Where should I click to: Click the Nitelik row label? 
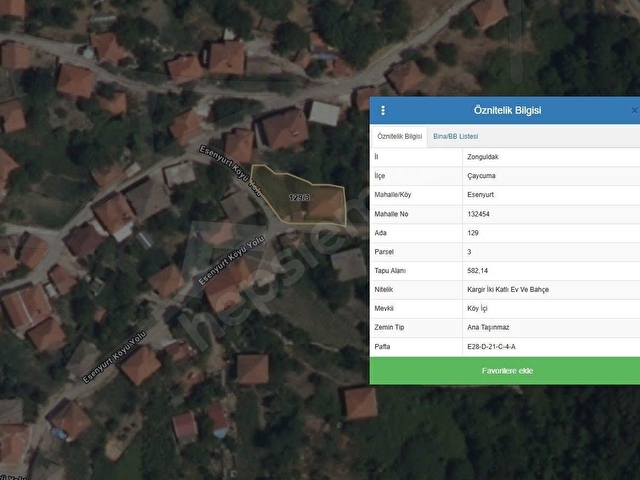coord(384,289)
